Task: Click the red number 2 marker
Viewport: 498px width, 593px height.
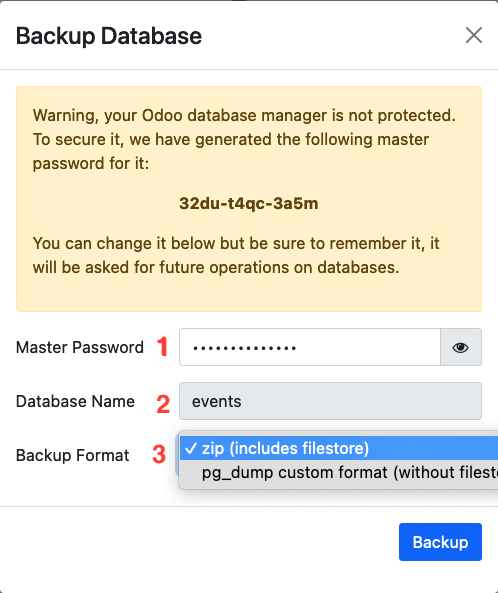Action: point(163,404)
